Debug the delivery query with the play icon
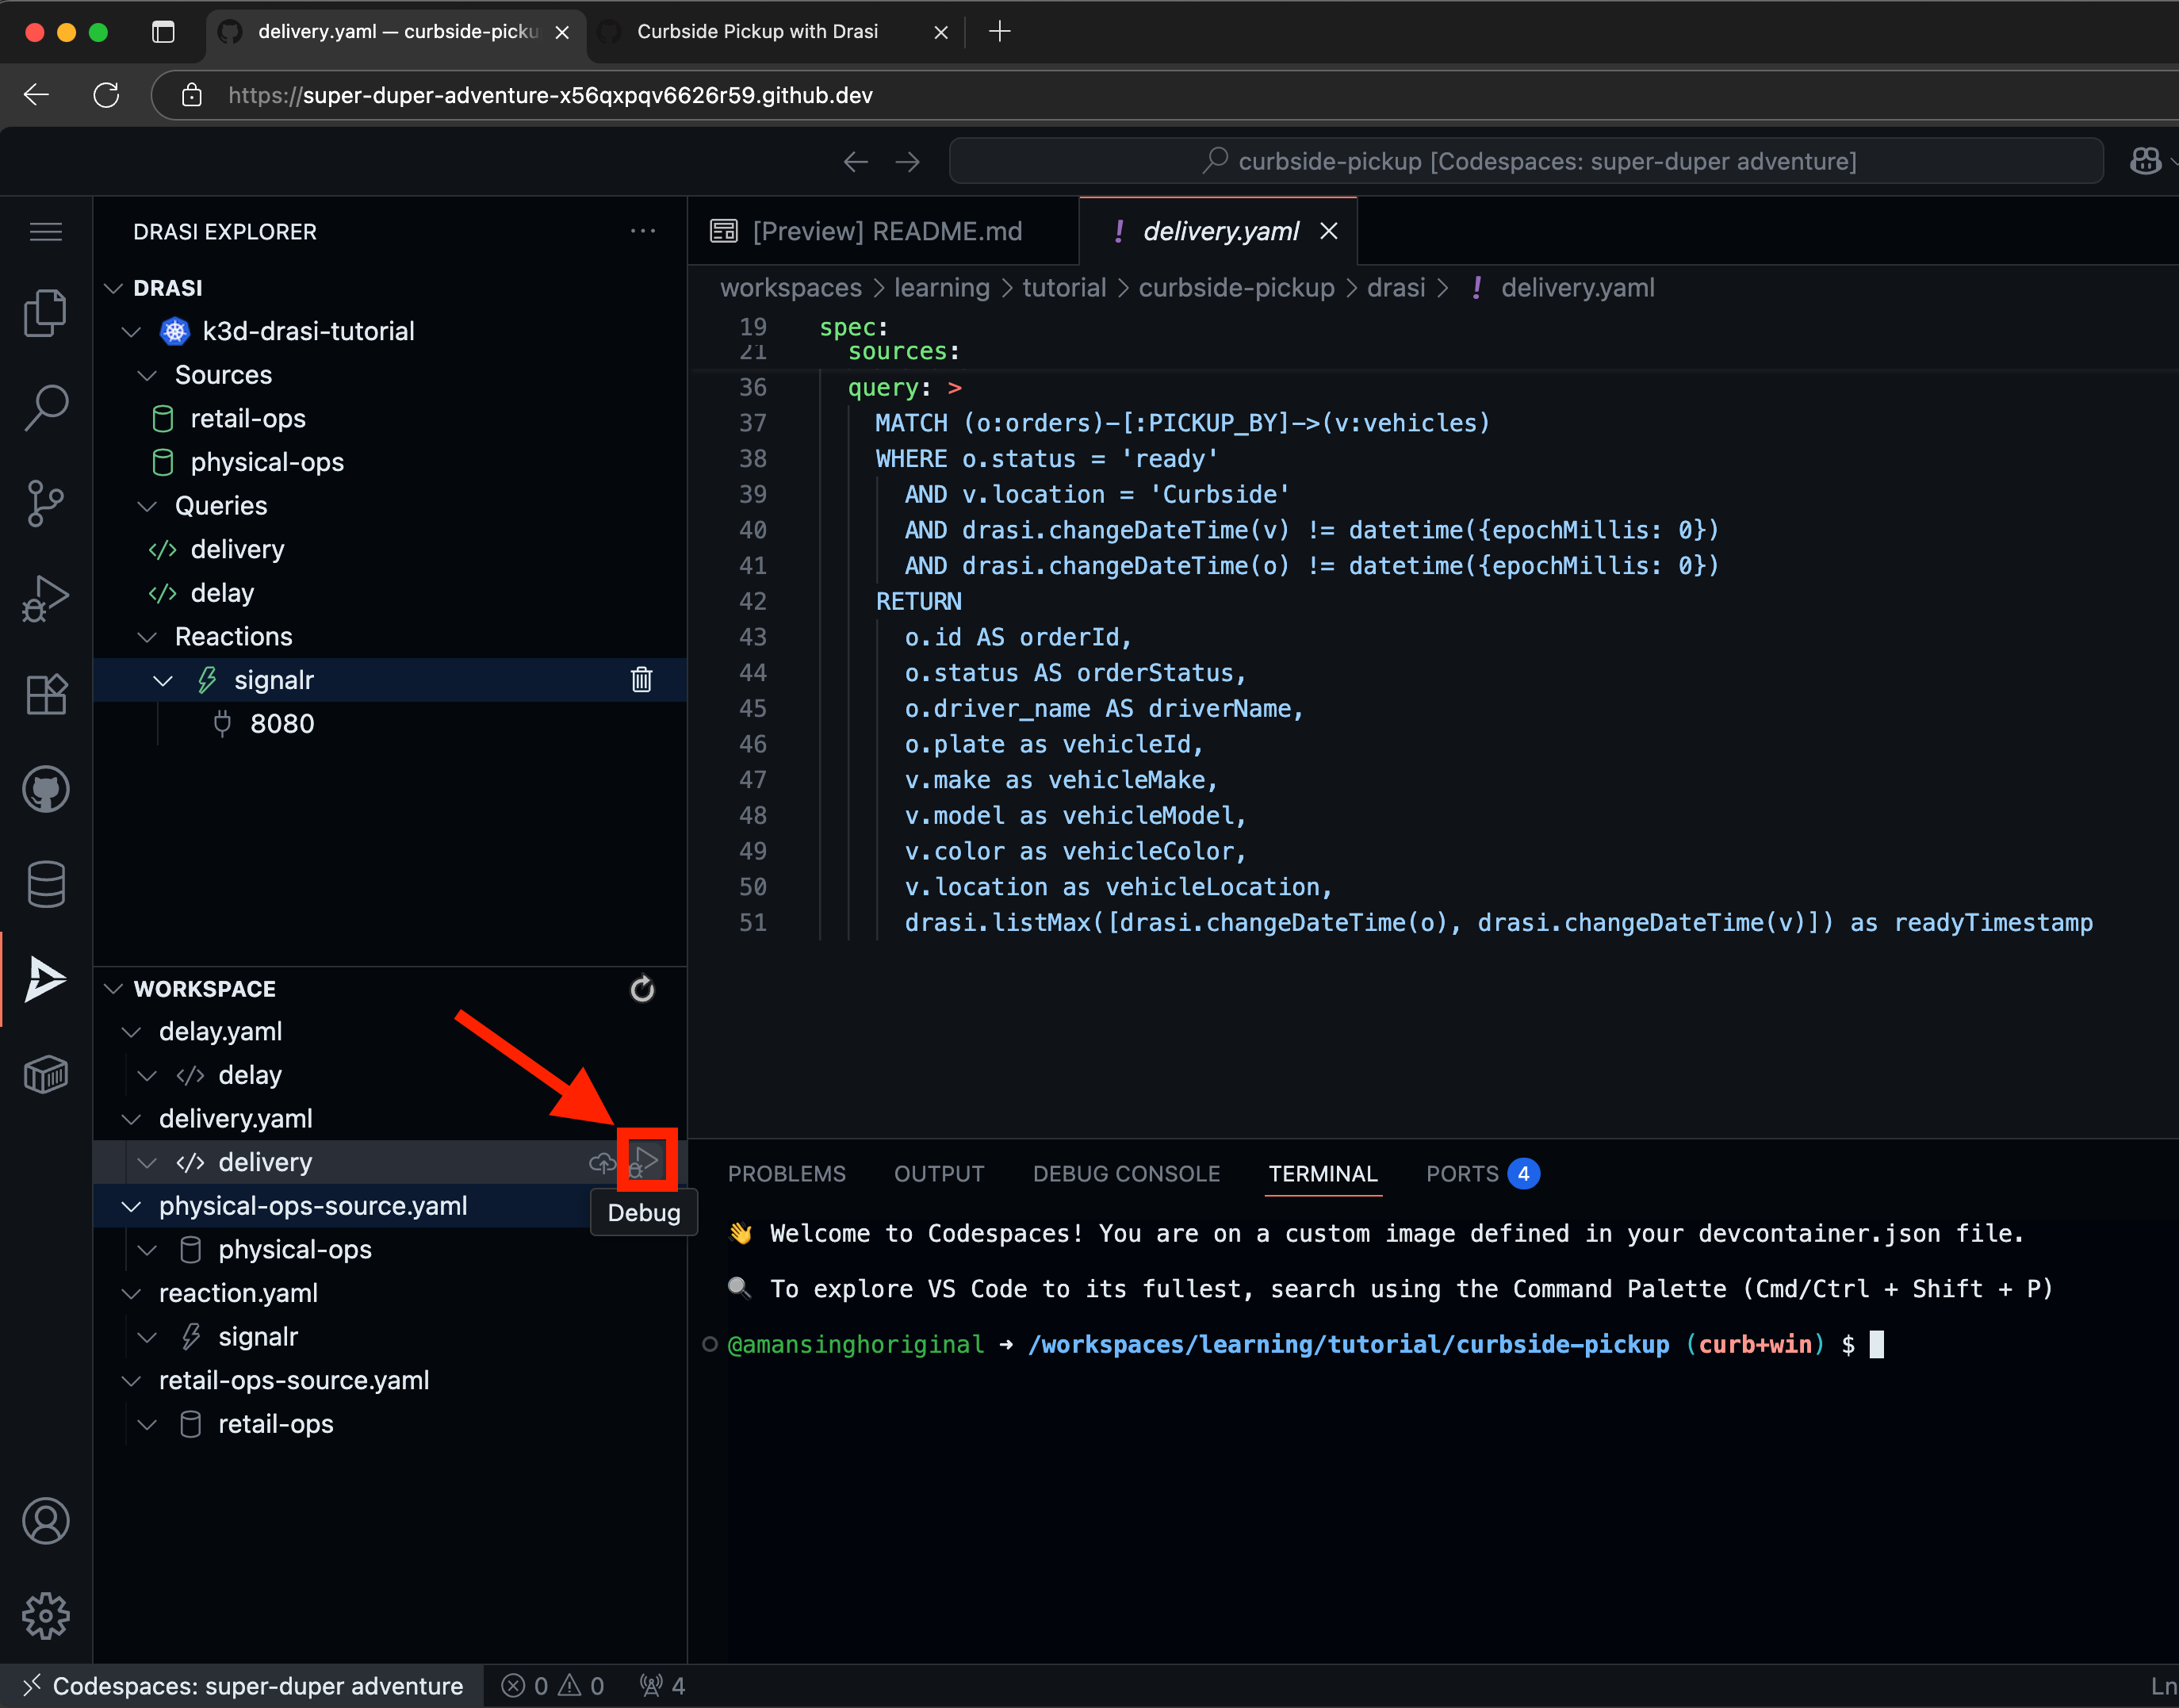This screenshot has height=1708, width=2179. click(x=646, y=1159)
